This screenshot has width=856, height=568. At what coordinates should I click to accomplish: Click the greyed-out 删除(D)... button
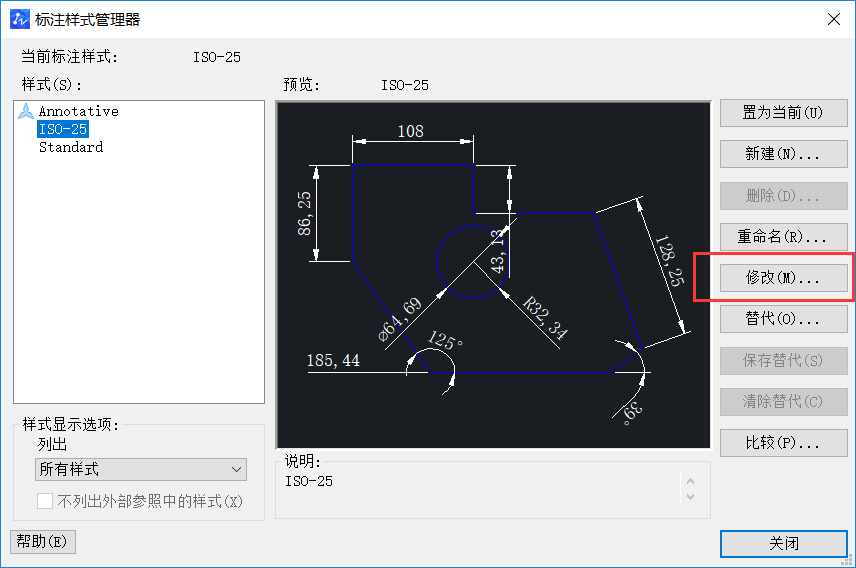click(783, 195)
